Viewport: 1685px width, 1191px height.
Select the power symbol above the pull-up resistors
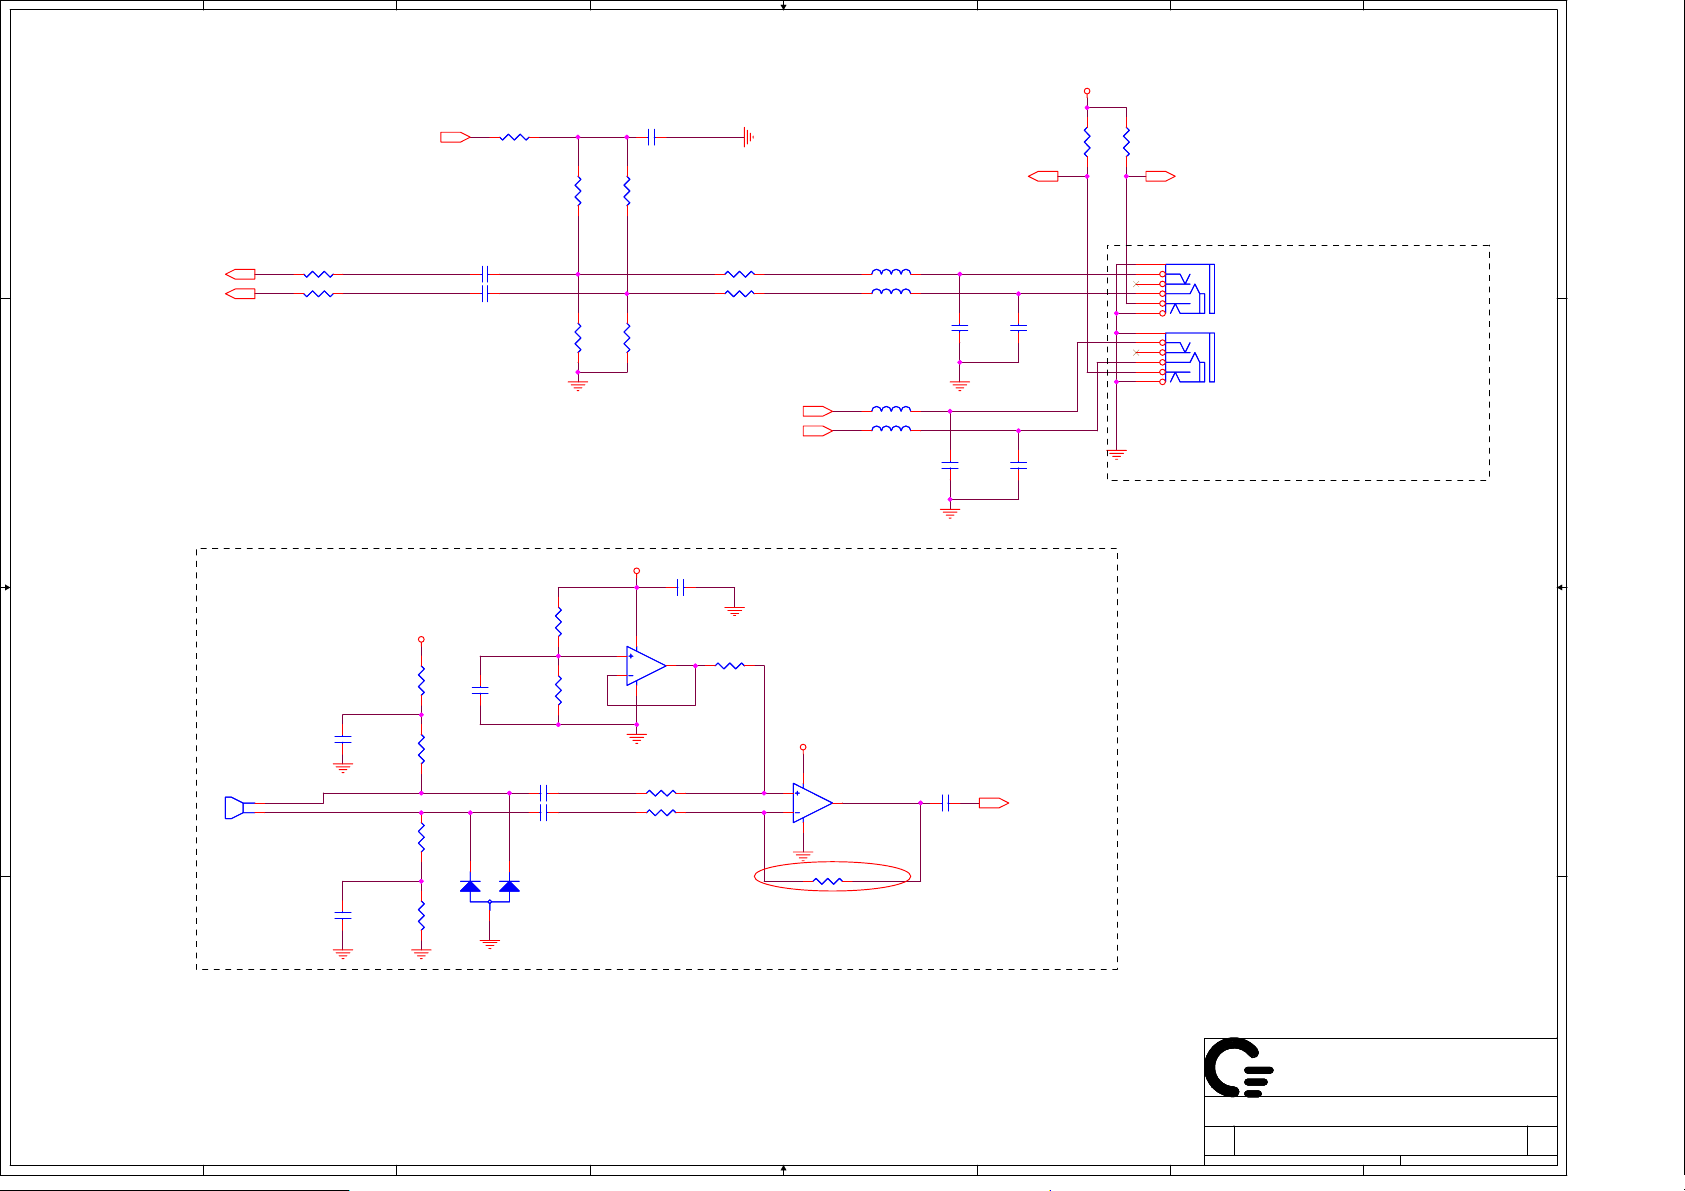click(1087, 91)
